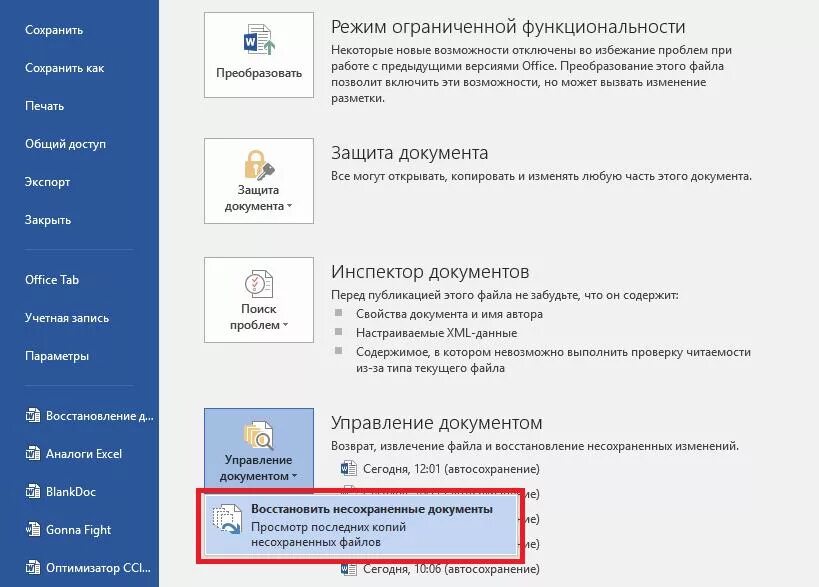Click the recover unsaved documents icon

pyautogui.click(x=227, y=519)
